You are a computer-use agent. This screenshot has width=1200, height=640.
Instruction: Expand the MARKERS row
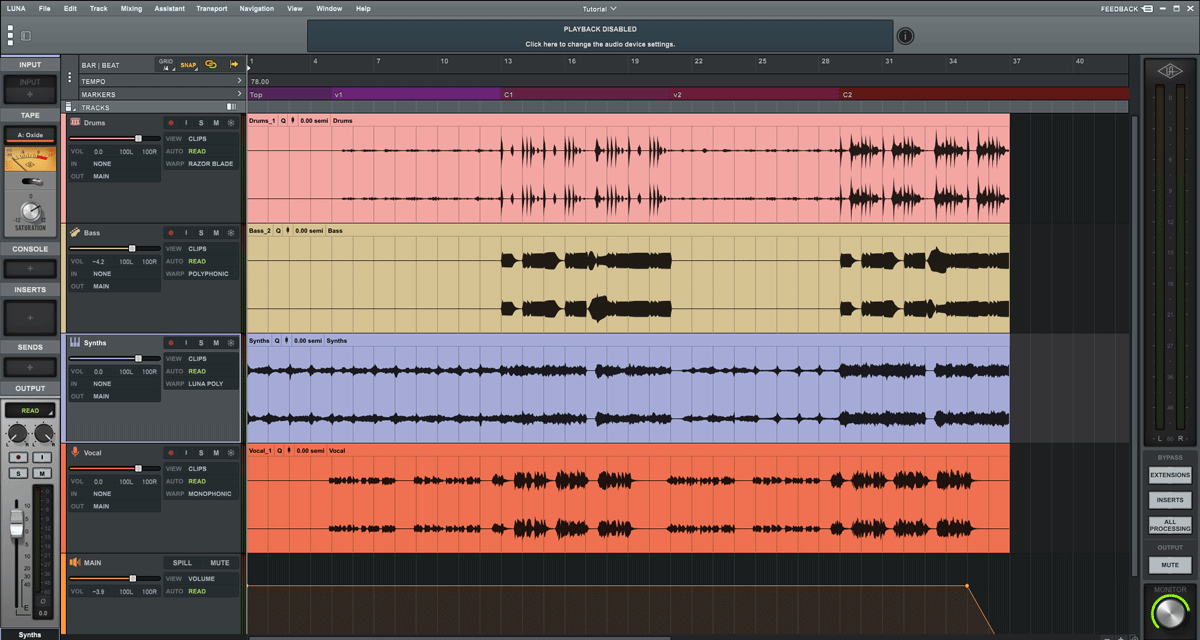point(239,95)
